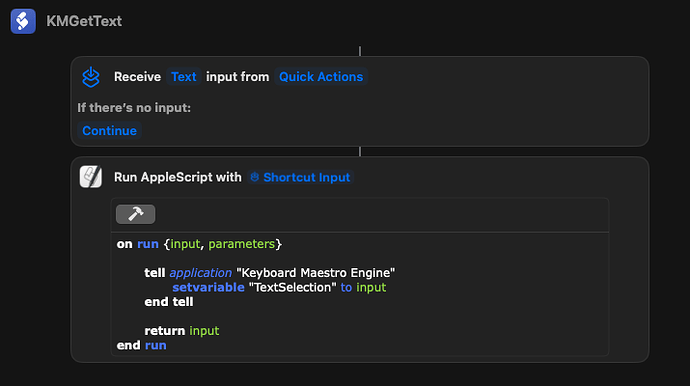
Task: Click the "If there's no input:" label
Action: (134, 108)
